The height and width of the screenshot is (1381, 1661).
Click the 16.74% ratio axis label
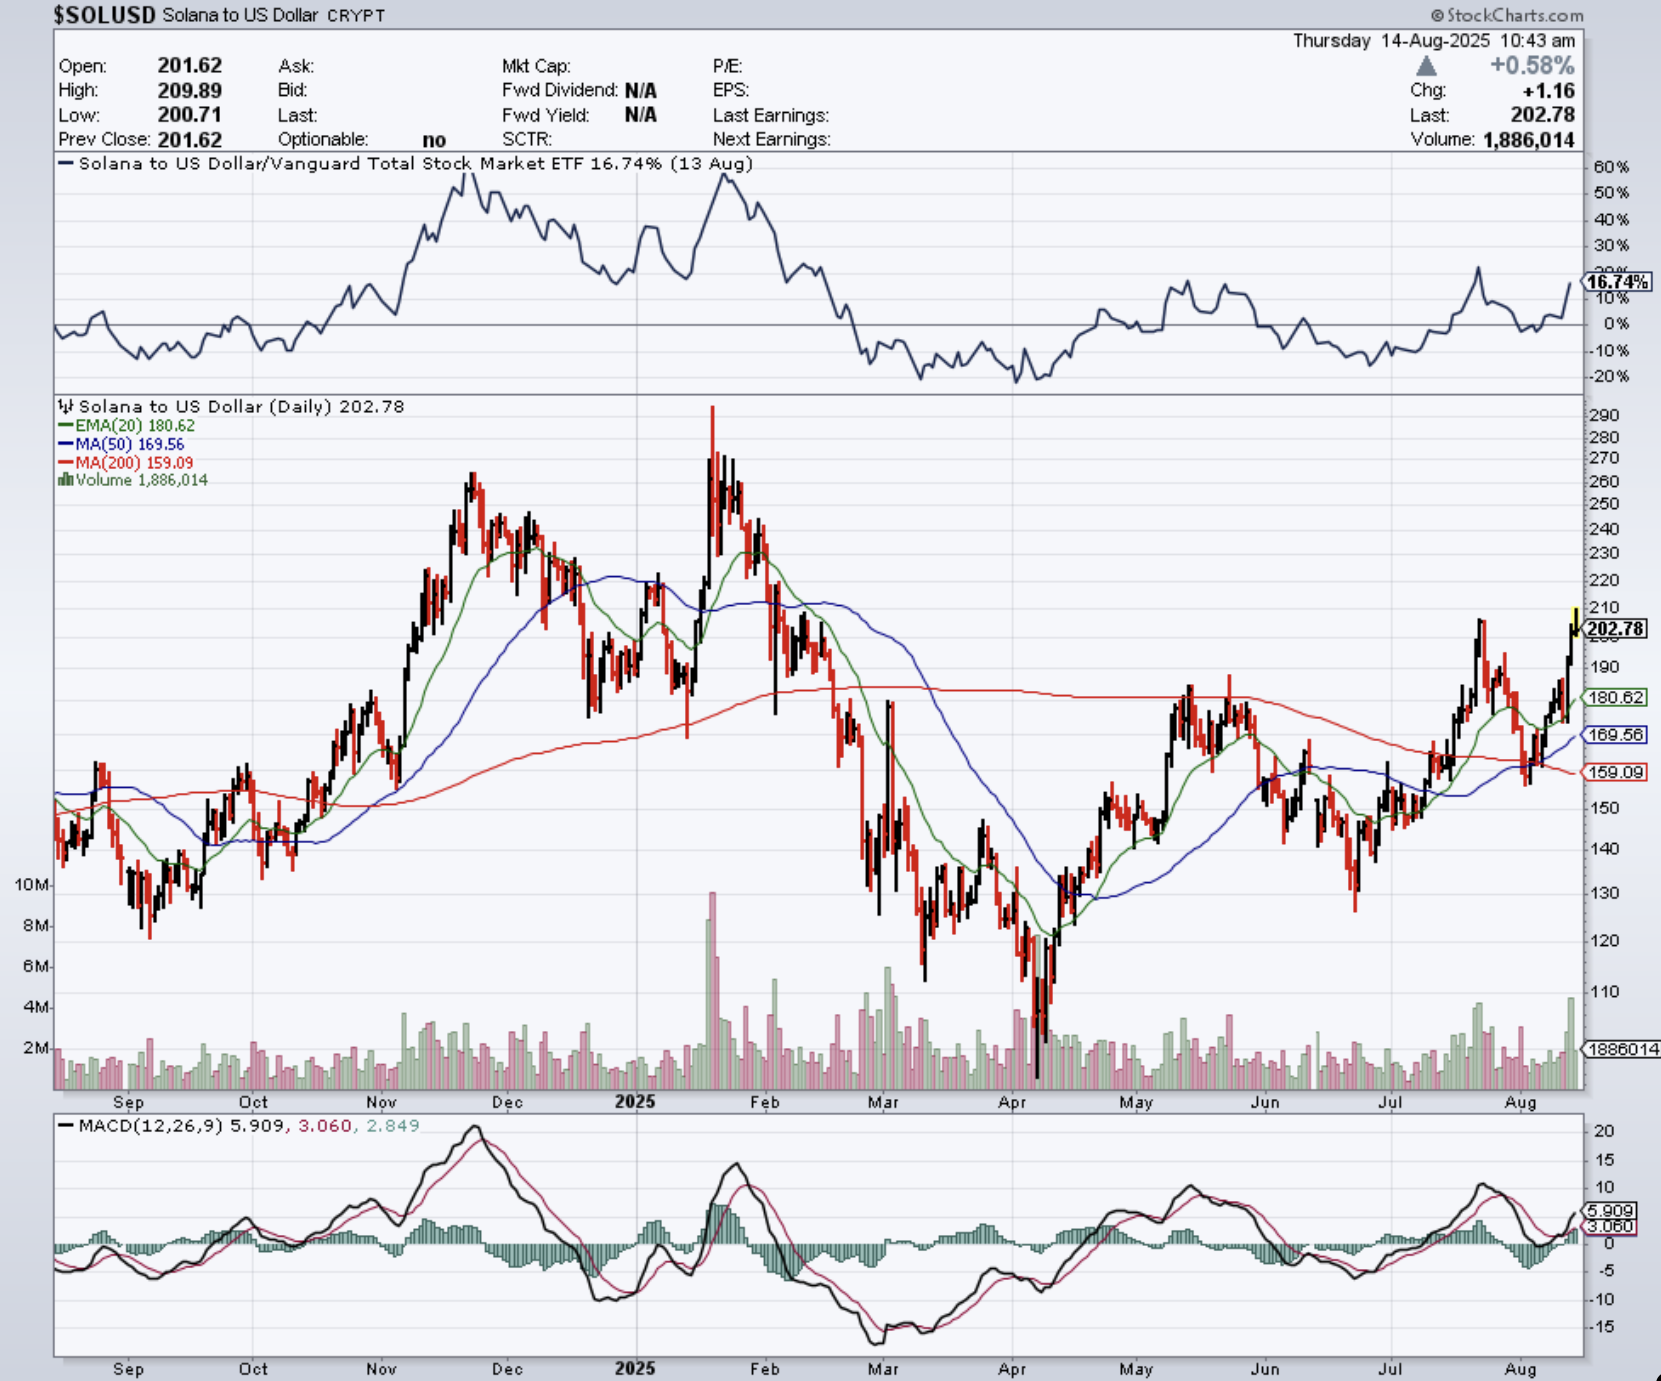pos(1617,282)
